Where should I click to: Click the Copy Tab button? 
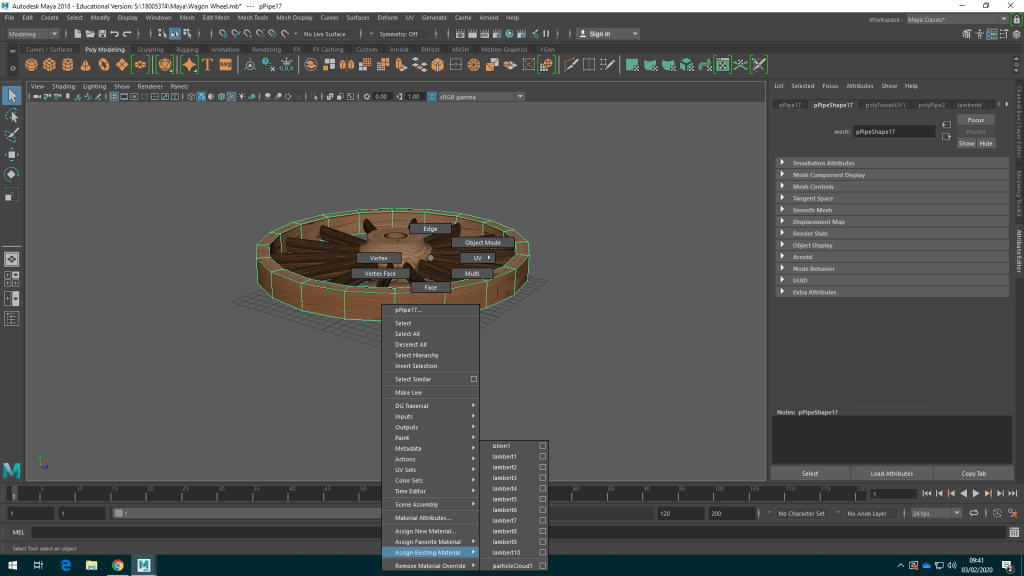coord(973,473)
